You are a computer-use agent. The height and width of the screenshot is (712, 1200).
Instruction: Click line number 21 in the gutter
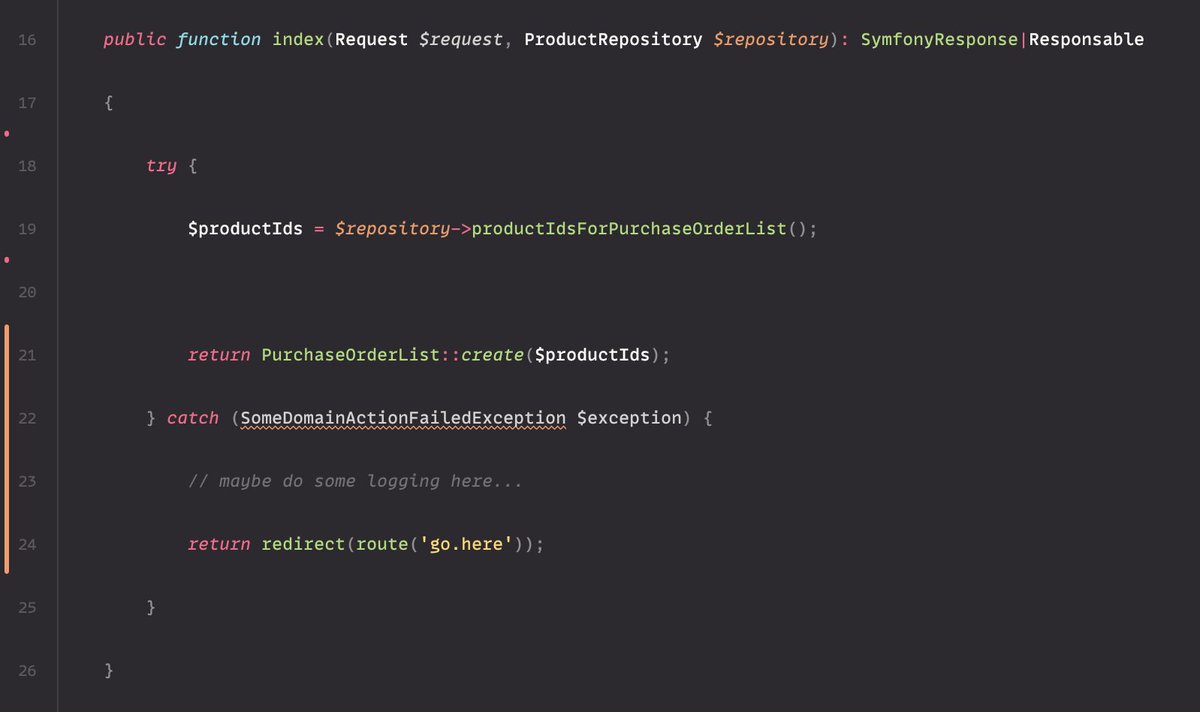(x=27, y=355)
